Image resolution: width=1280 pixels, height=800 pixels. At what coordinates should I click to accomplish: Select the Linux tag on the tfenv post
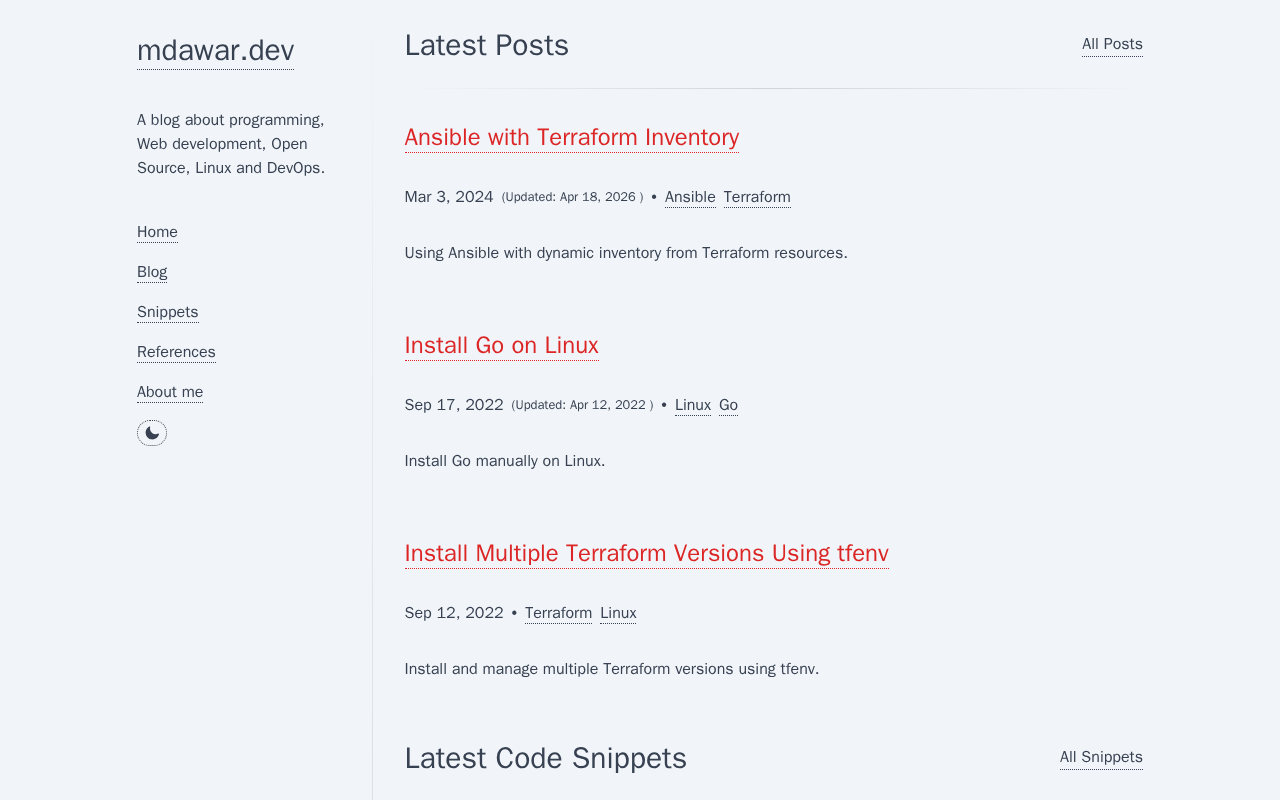[618, 613]
